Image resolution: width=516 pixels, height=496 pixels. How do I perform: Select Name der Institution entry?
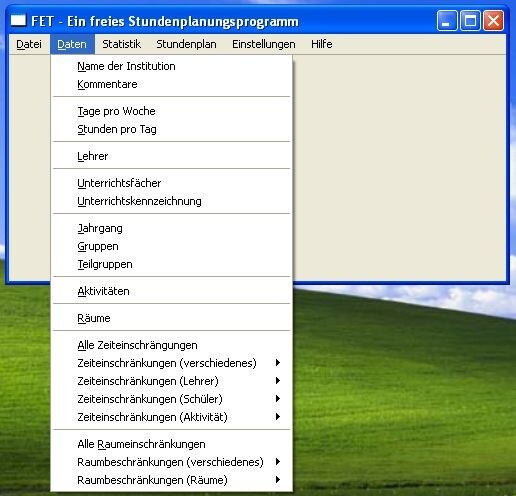[x=172, y=66]
